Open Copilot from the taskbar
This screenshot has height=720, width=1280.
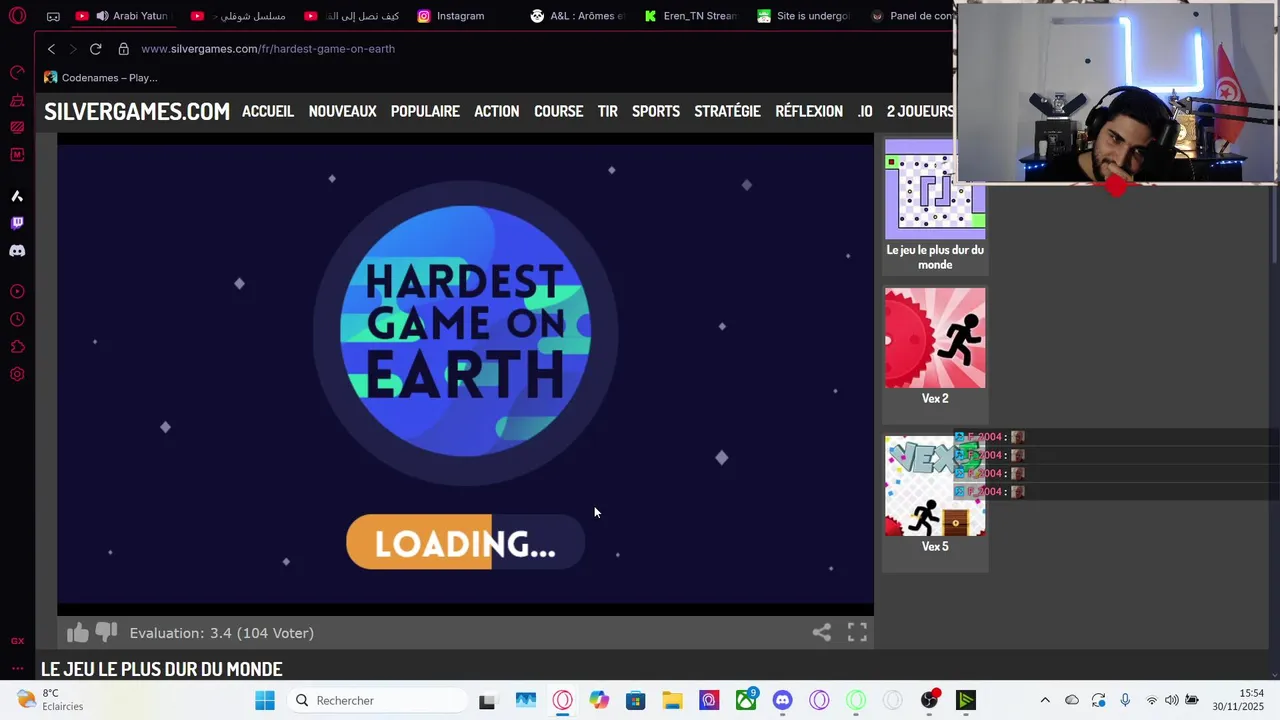pos(599,701)
